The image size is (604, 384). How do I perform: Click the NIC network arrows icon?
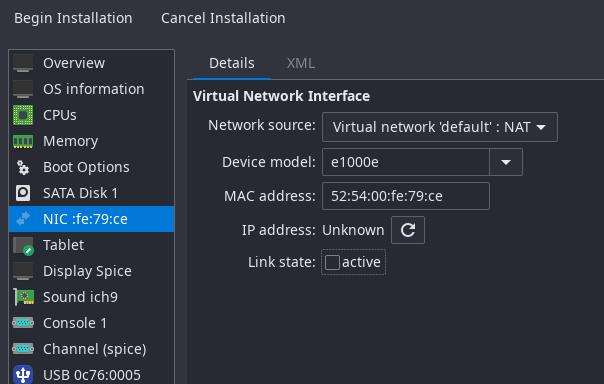click(x=23, y=219)
